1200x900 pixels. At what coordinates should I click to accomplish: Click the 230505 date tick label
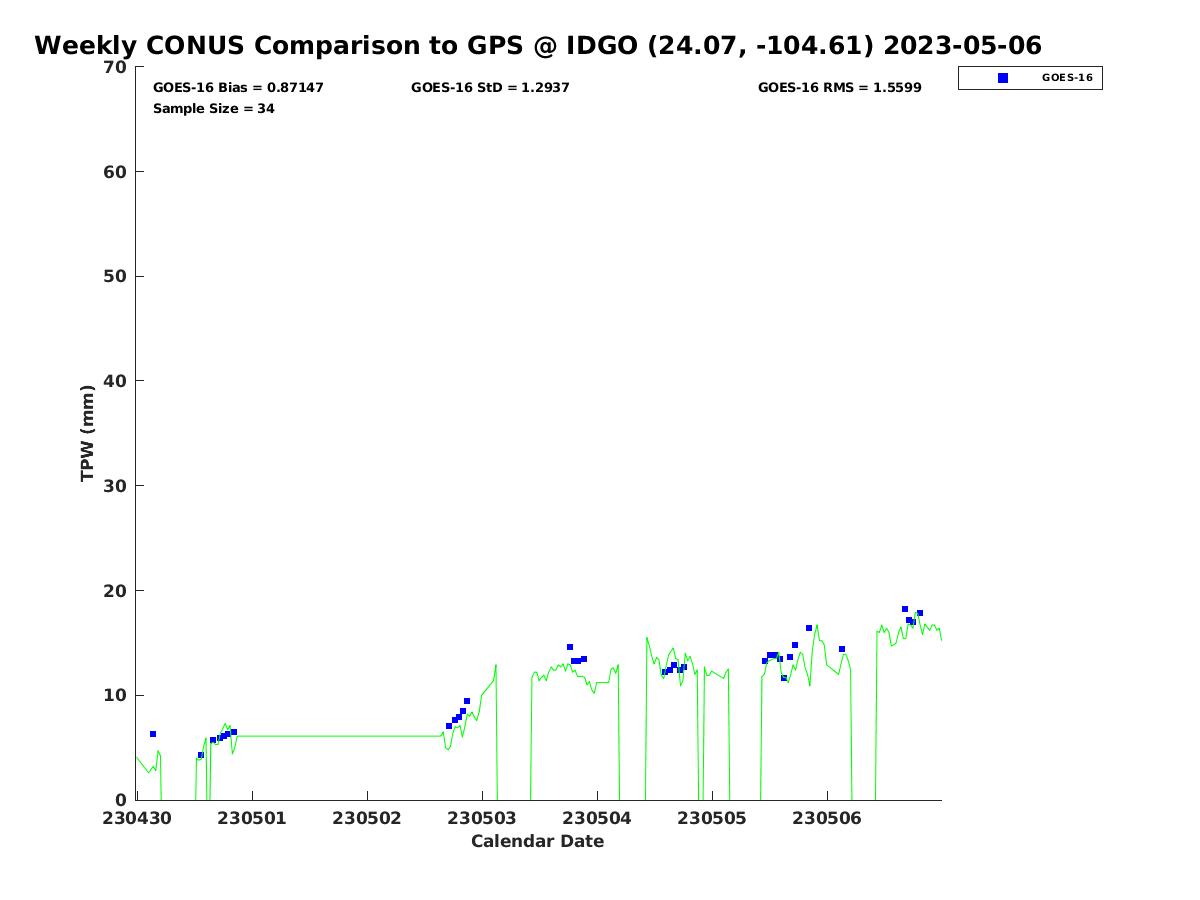(x=712, y=818)
